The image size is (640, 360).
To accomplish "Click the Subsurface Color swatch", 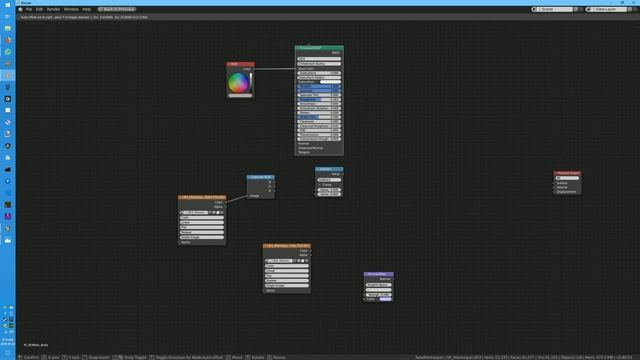I will [x=330, y=82].
